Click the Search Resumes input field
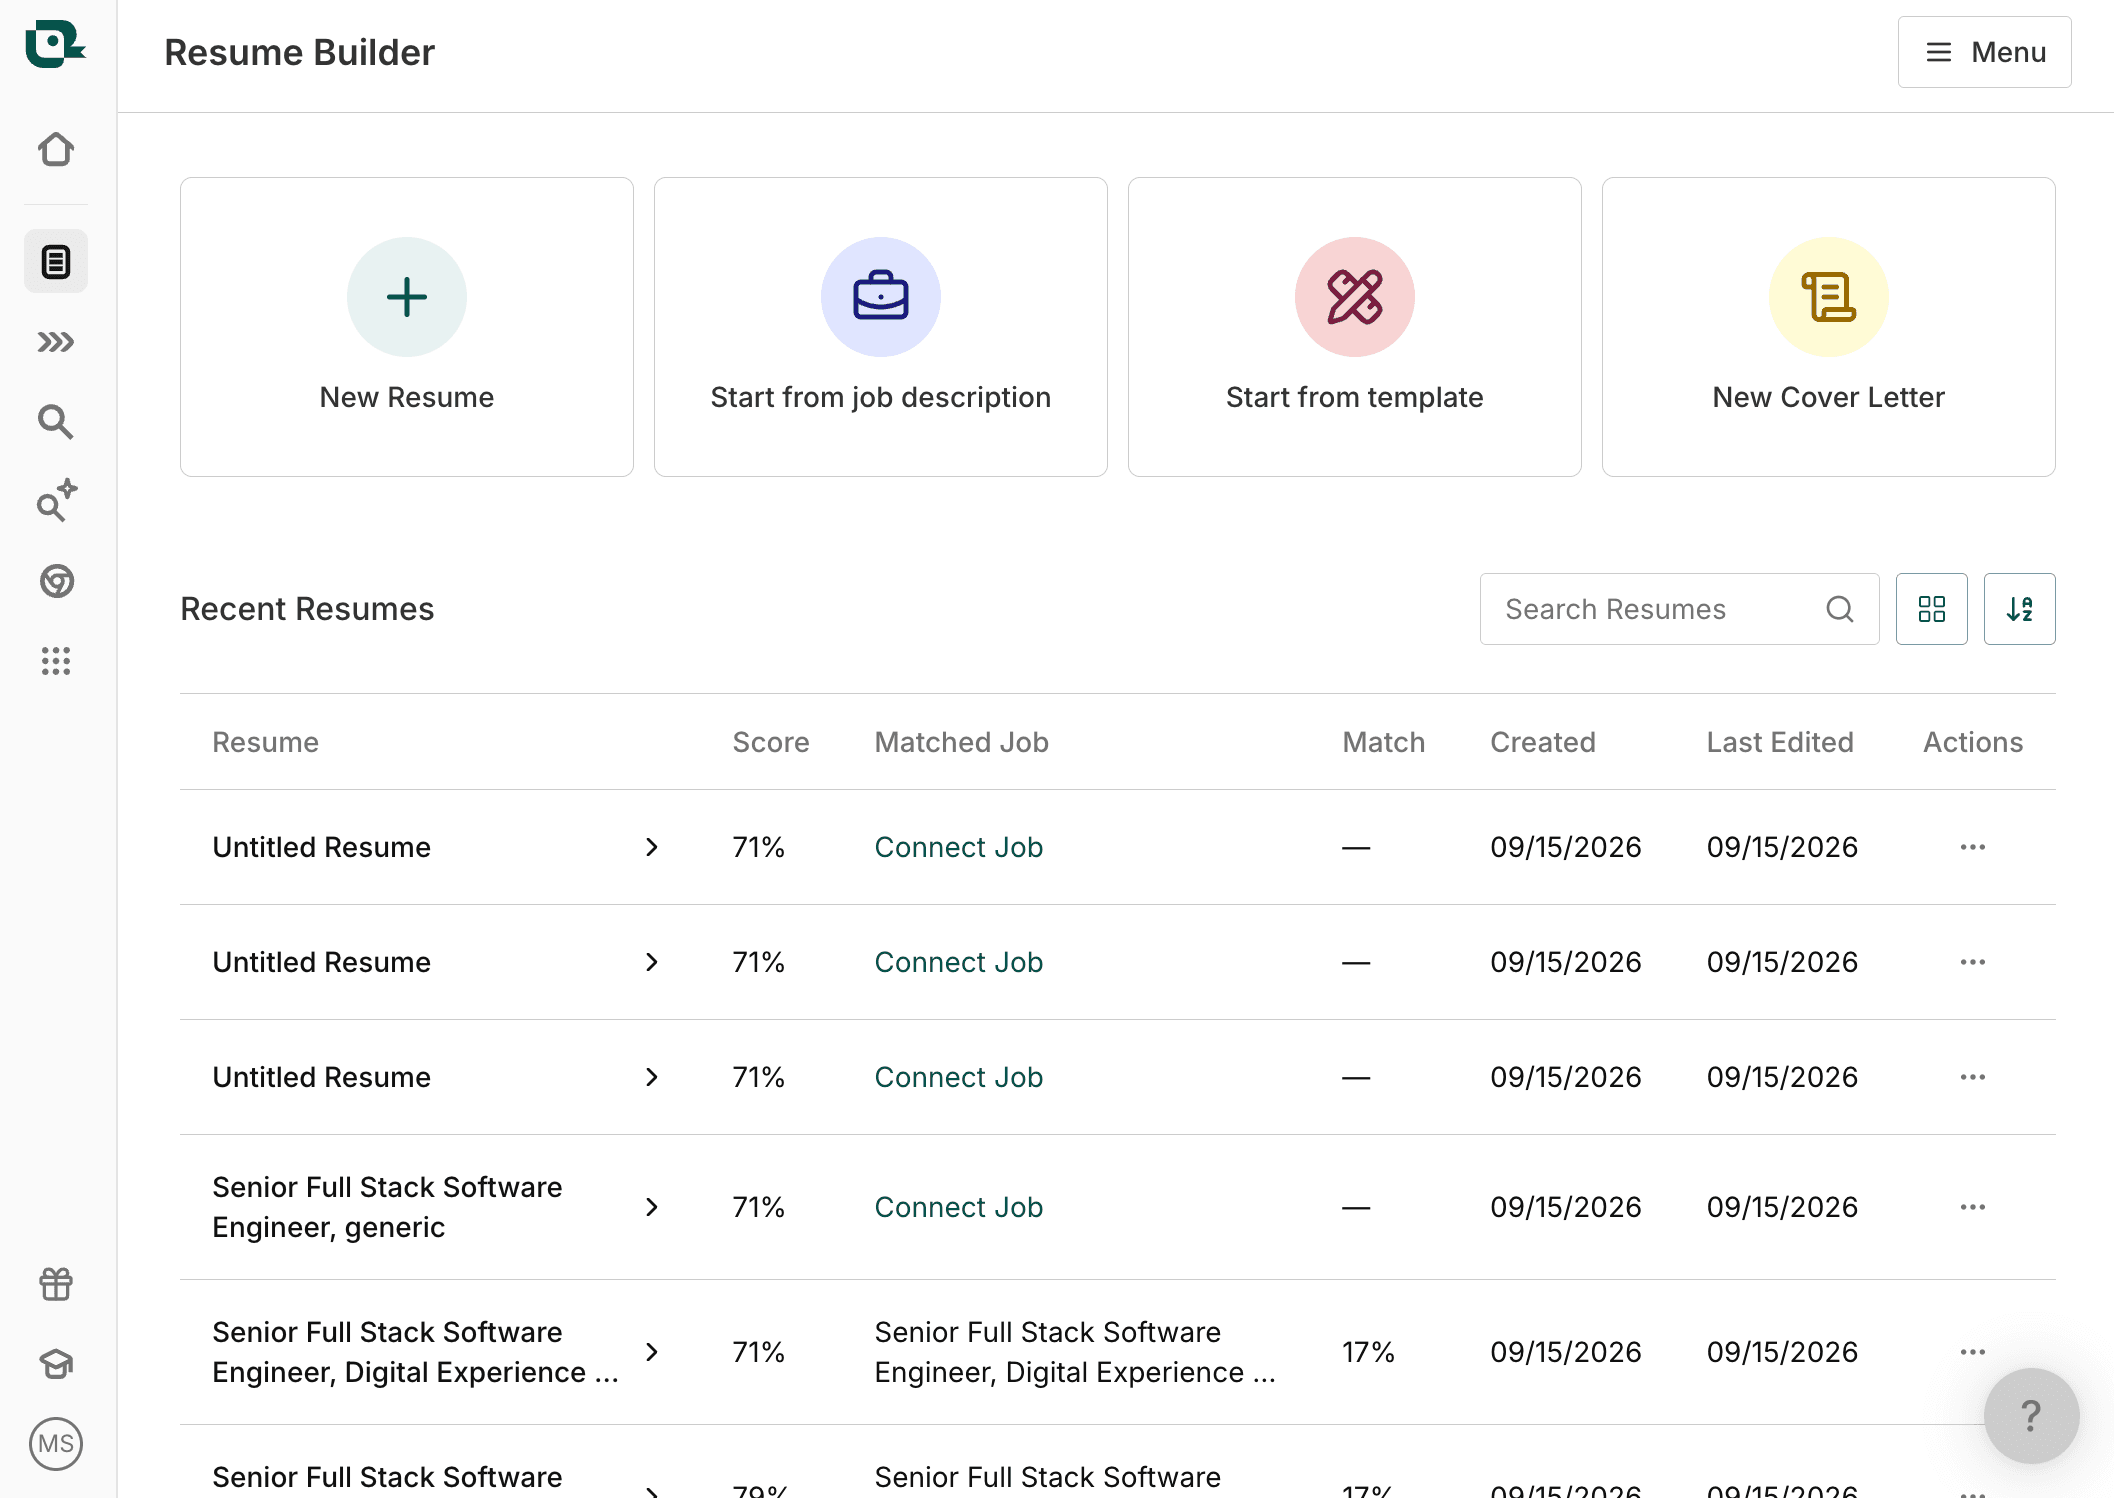 click(1680, 609)
